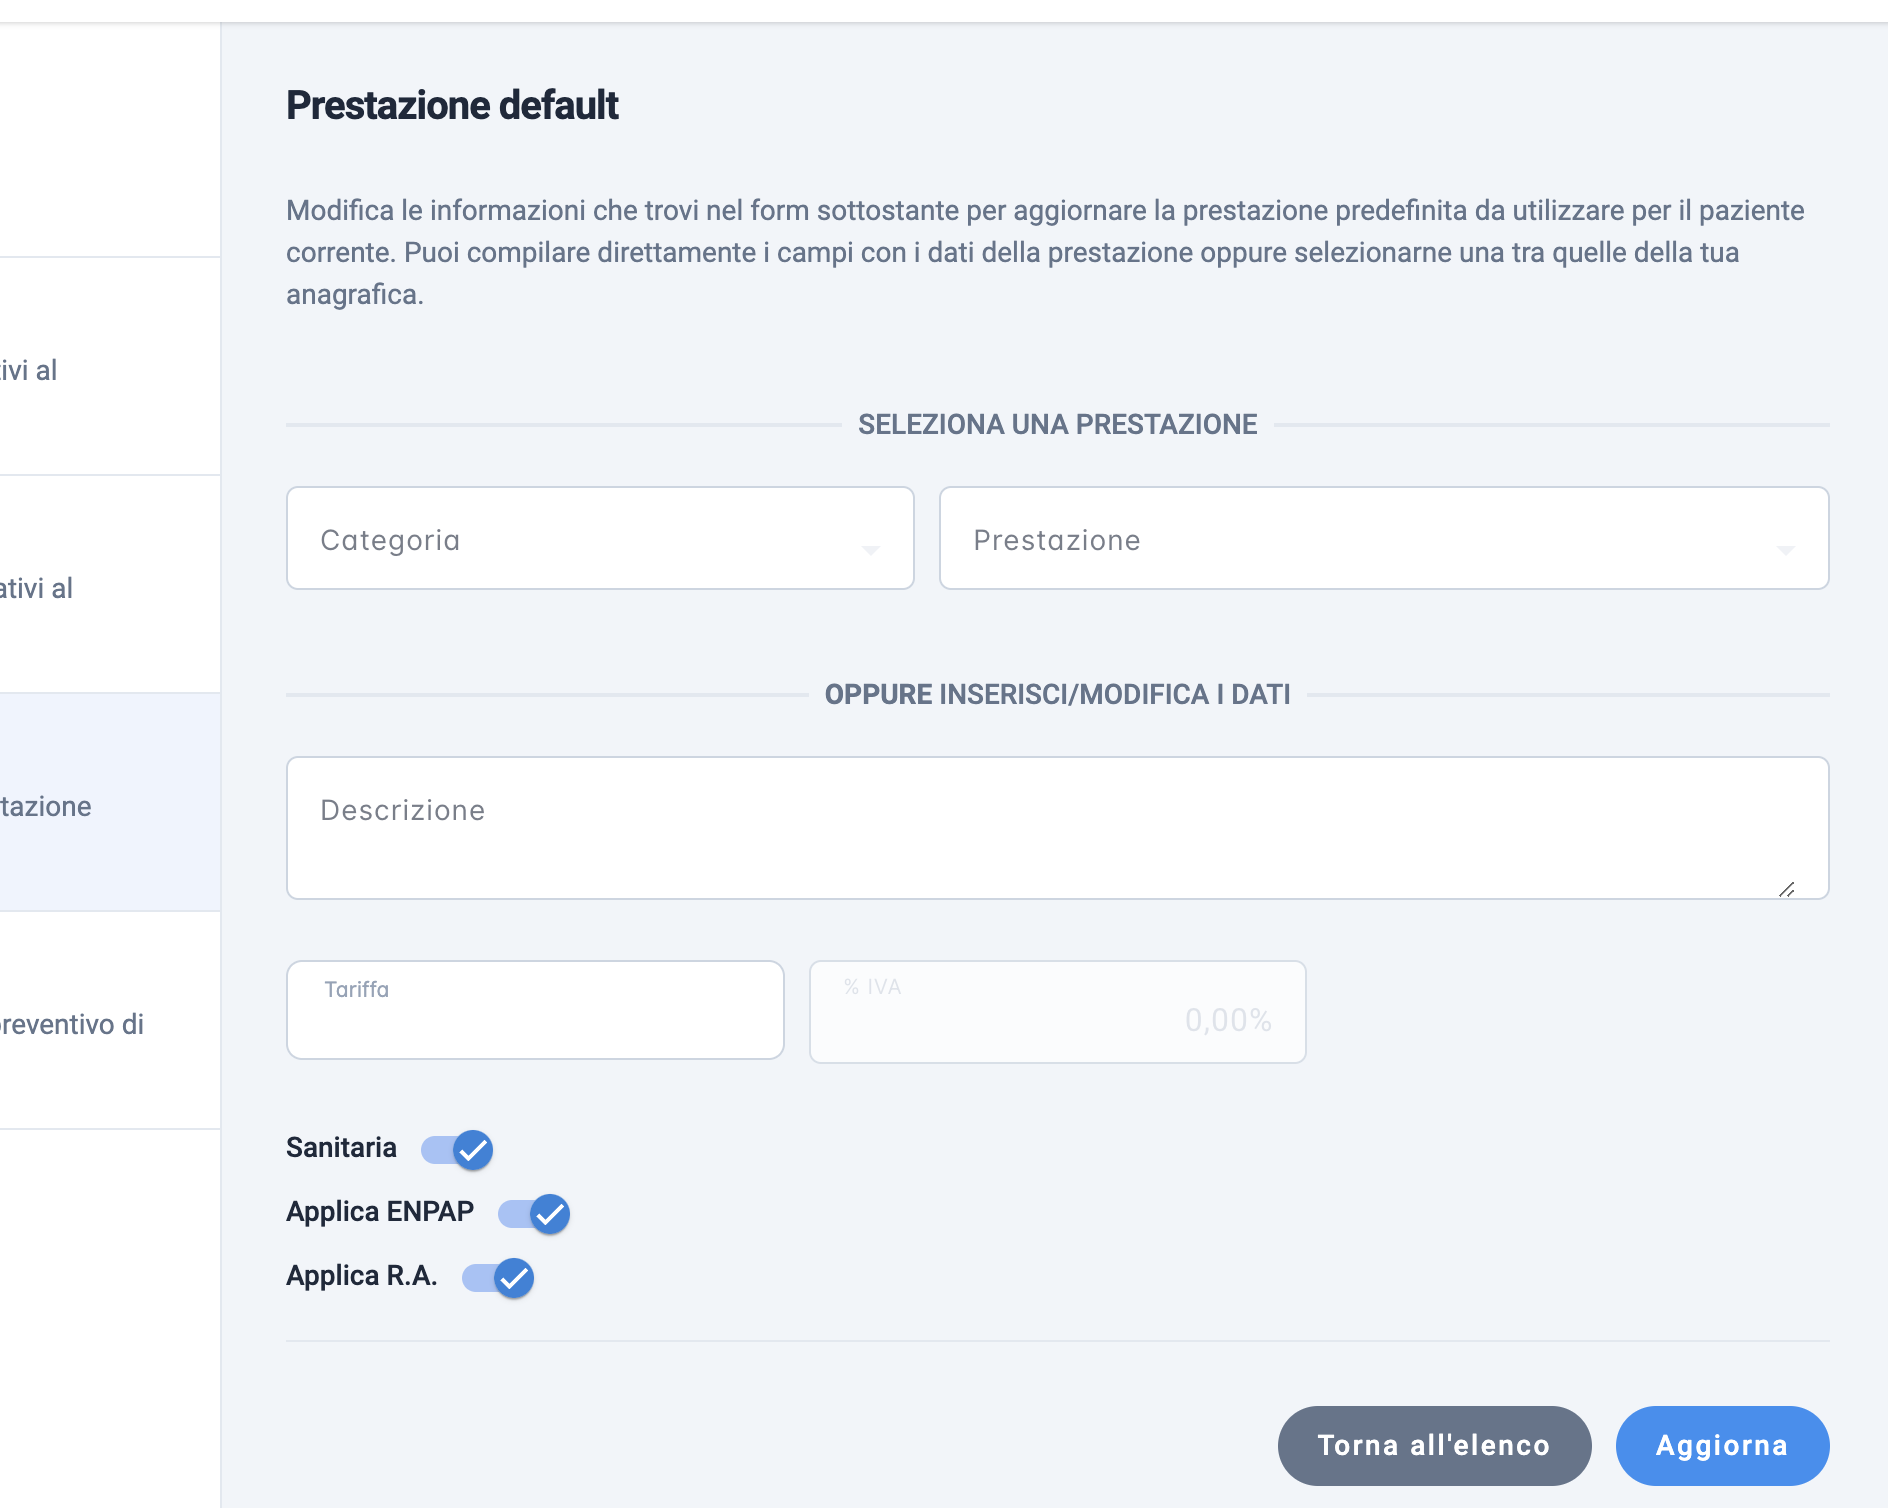Turn off the Applica R.A. switch
This screenshot has height=1508, width=1888.
[498, 1277]
